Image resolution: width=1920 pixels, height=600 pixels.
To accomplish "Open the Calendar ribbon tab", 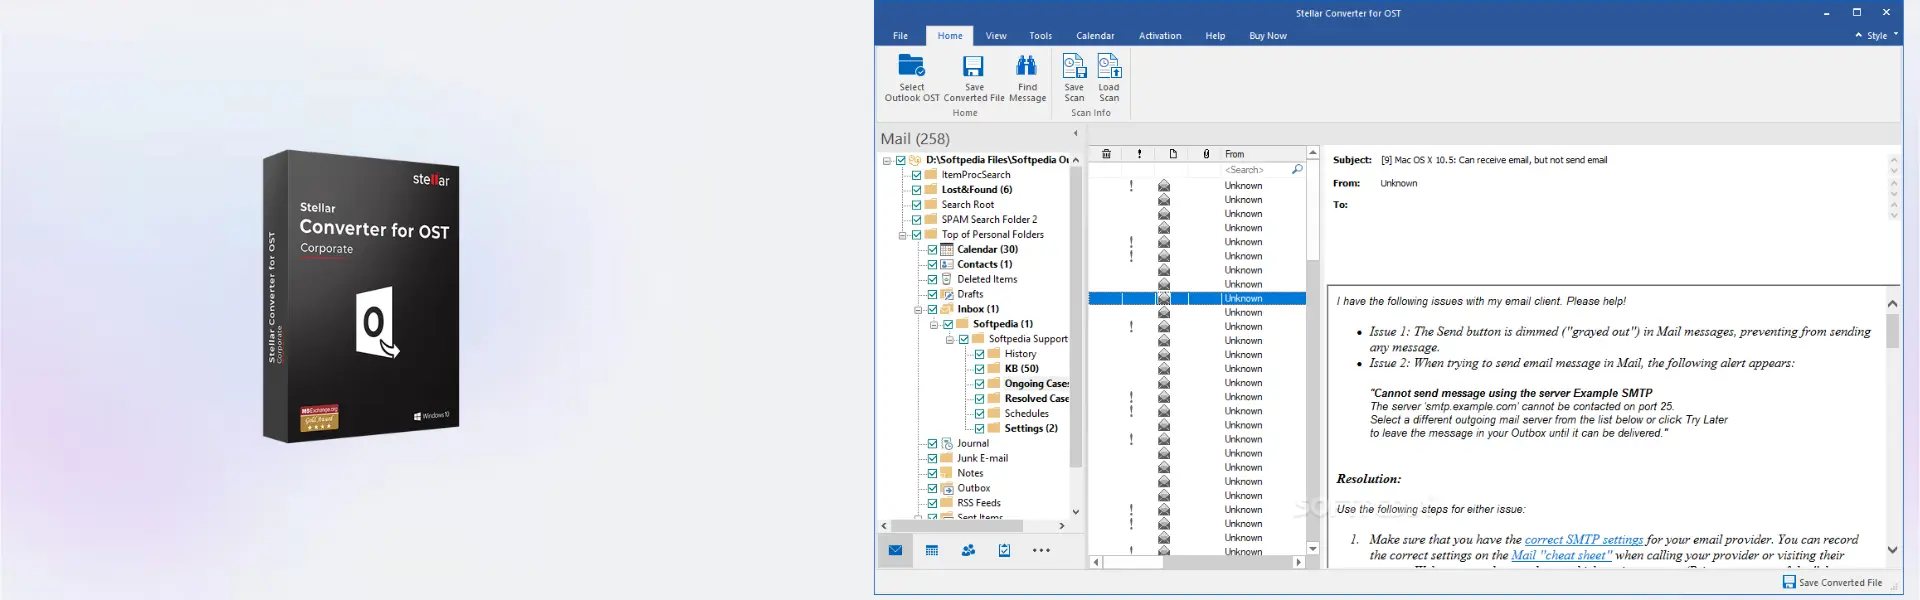I will [1095, 36].
